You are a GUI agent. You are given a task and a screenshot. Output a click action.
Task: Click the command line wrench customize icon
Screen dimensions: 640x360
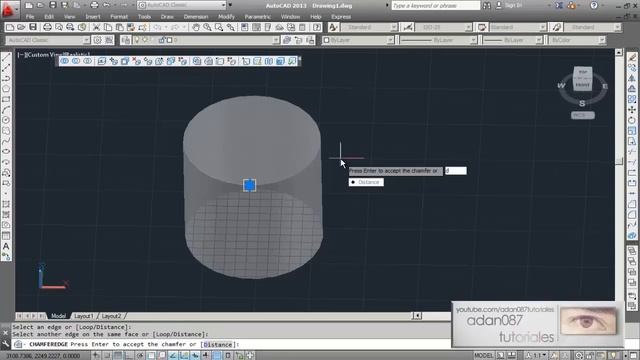(x=5, y=344)
